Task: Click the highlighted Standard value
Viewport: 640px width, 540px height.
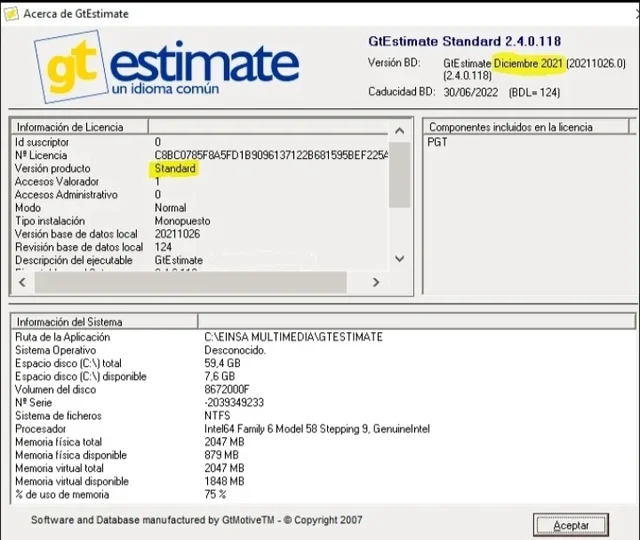Action: [x=175, y=168]
